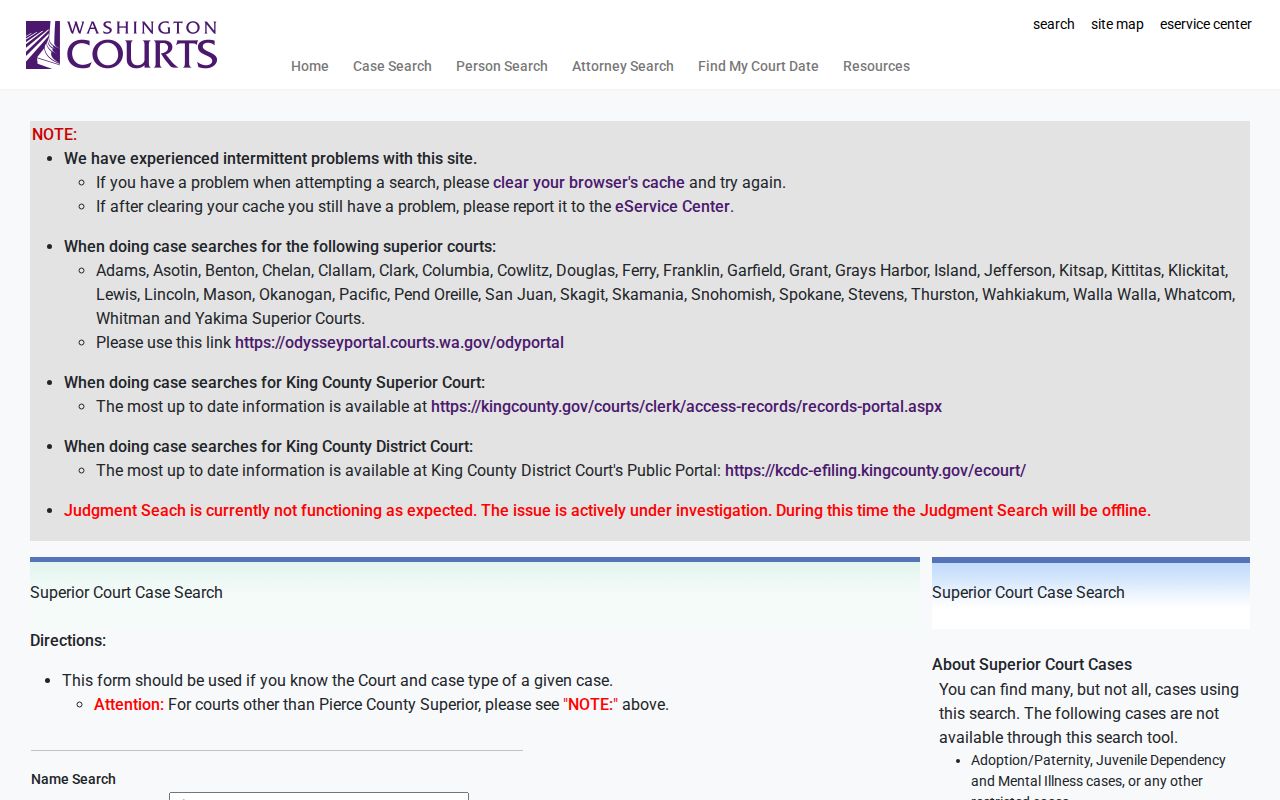Click the Washington Courts logo

(121, 45)
